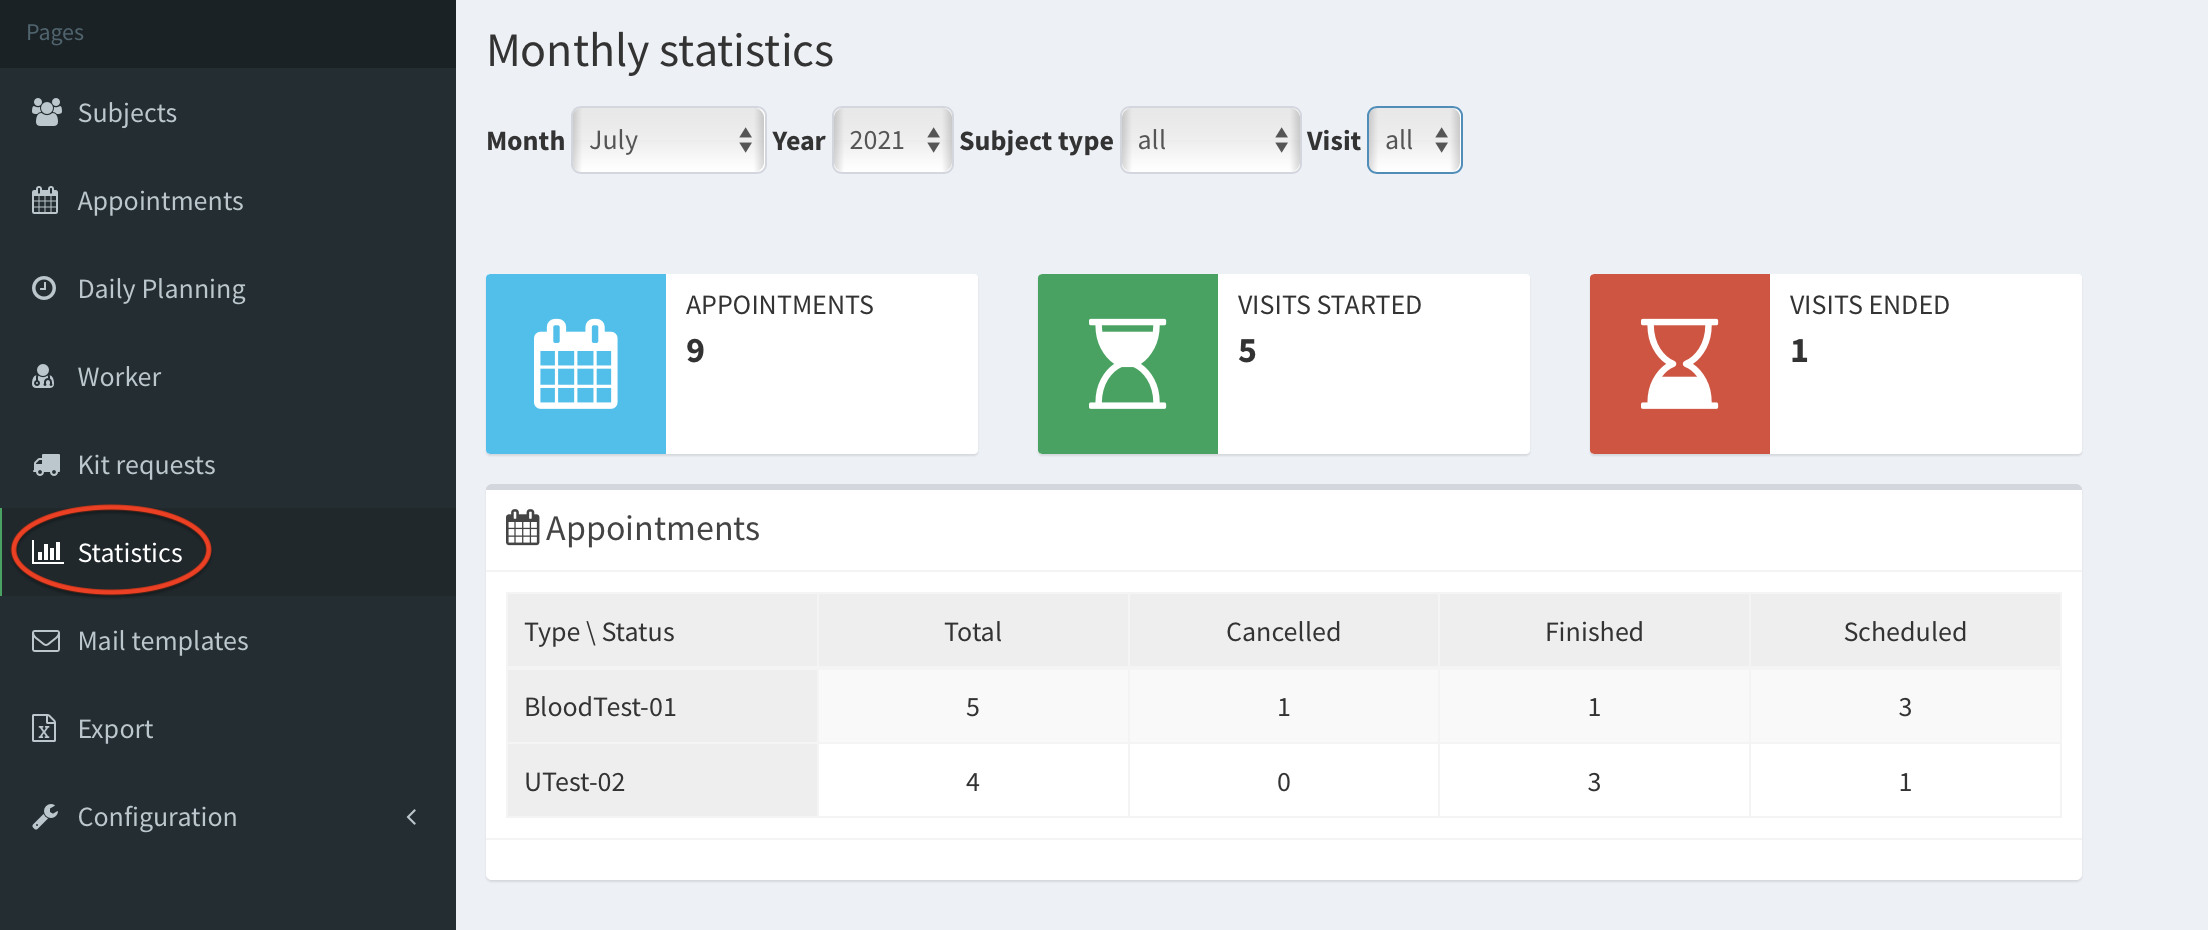Click the Configuration wrench icon
The height and width of the screenshot is (930, 2208).
point(45,817)
